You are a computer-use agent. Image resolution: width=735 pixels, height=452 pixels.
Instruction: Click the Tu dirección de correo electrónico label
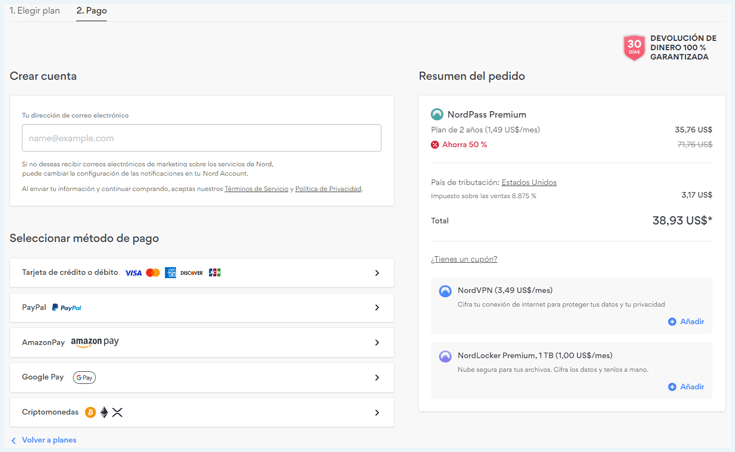75,115
